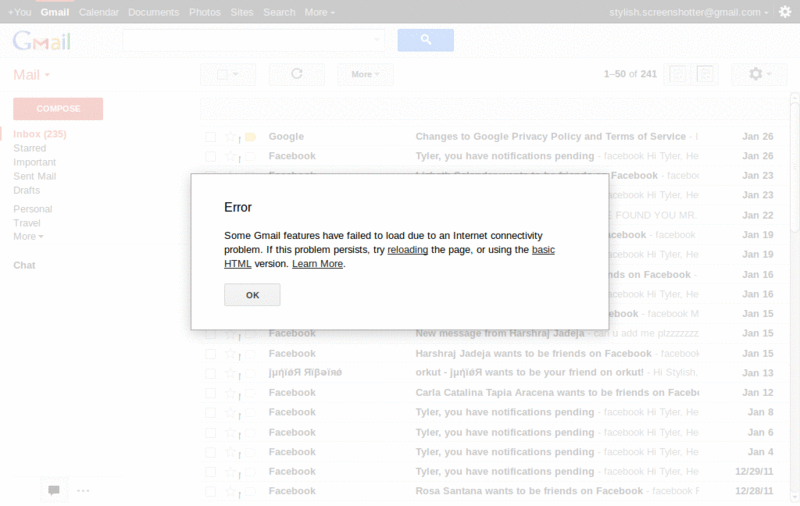Open the Learn More link

pos(317,264)
